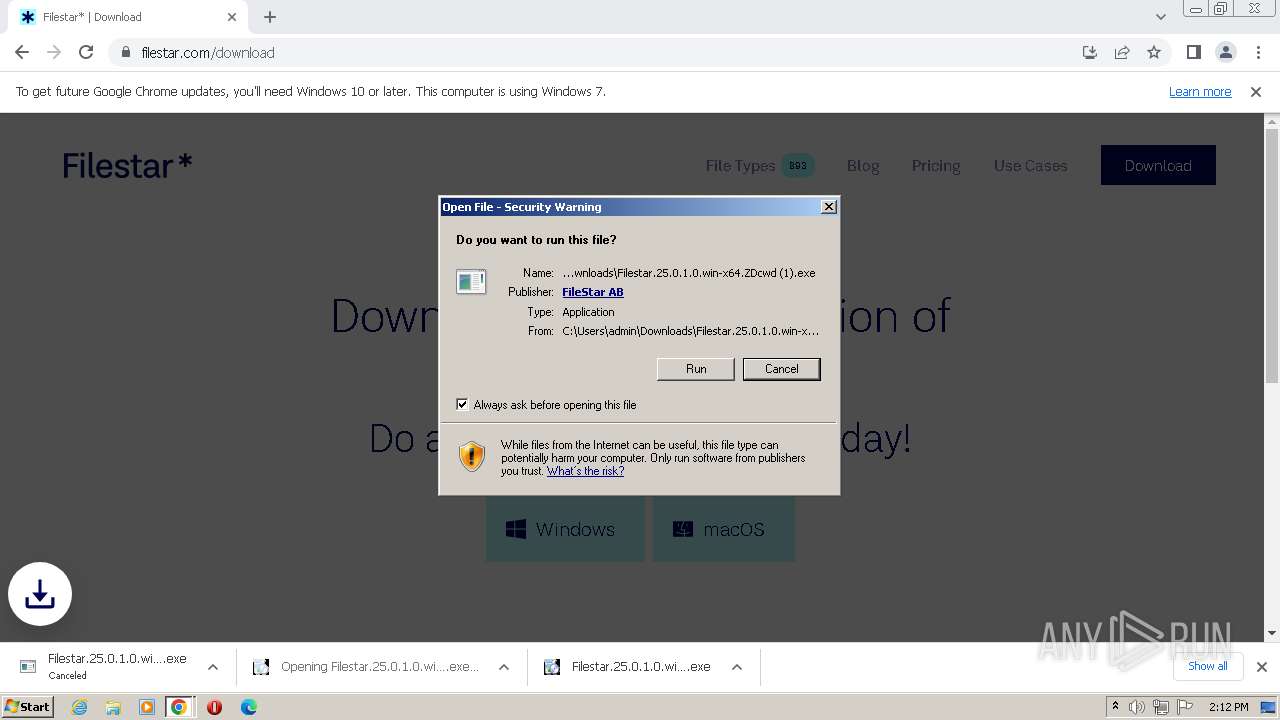Open options for the last Filestar.25.0.1.0 download
1280x720 pixels.
tap(737, 667)
